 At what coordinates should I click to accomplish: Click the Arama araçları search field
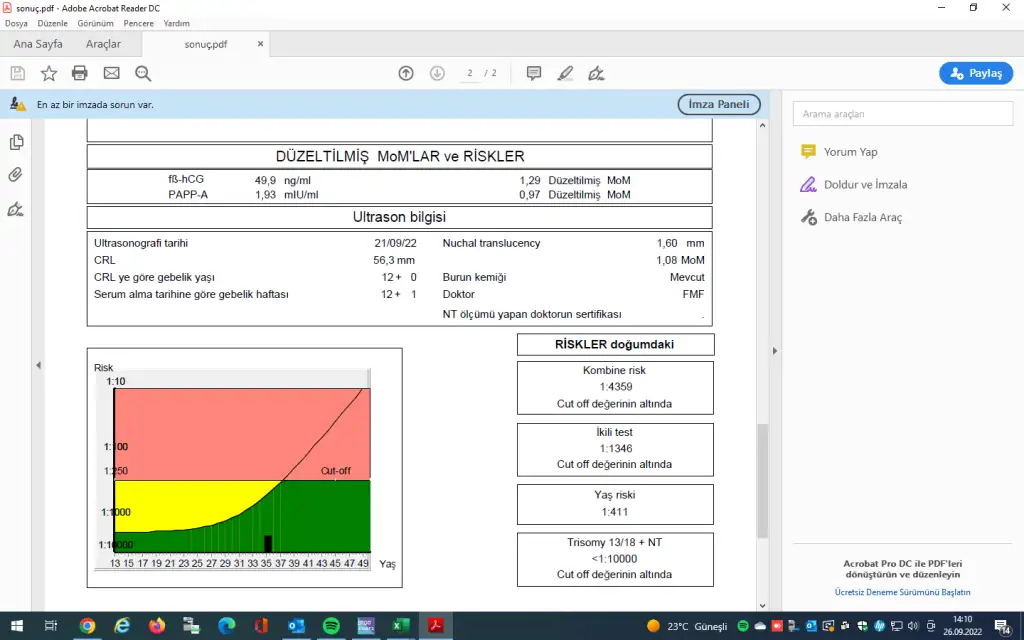coord(902,114)
